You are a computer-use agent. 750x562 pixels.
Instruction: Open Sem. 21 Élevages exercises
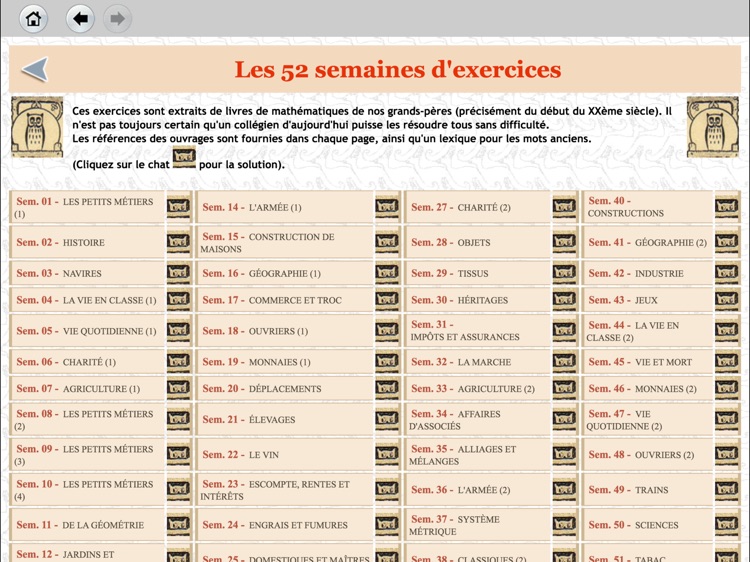[285, 419]
